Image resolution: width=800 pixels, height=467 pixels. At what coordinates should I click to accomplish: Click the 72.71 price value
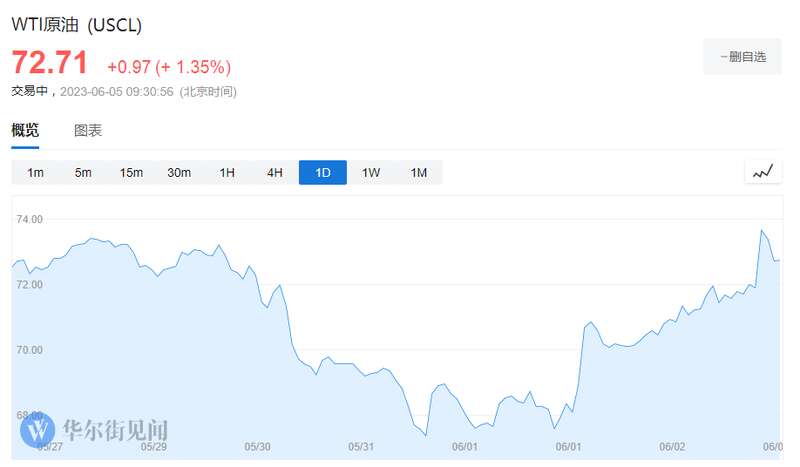pyautogui.click(x=49, y=63)
